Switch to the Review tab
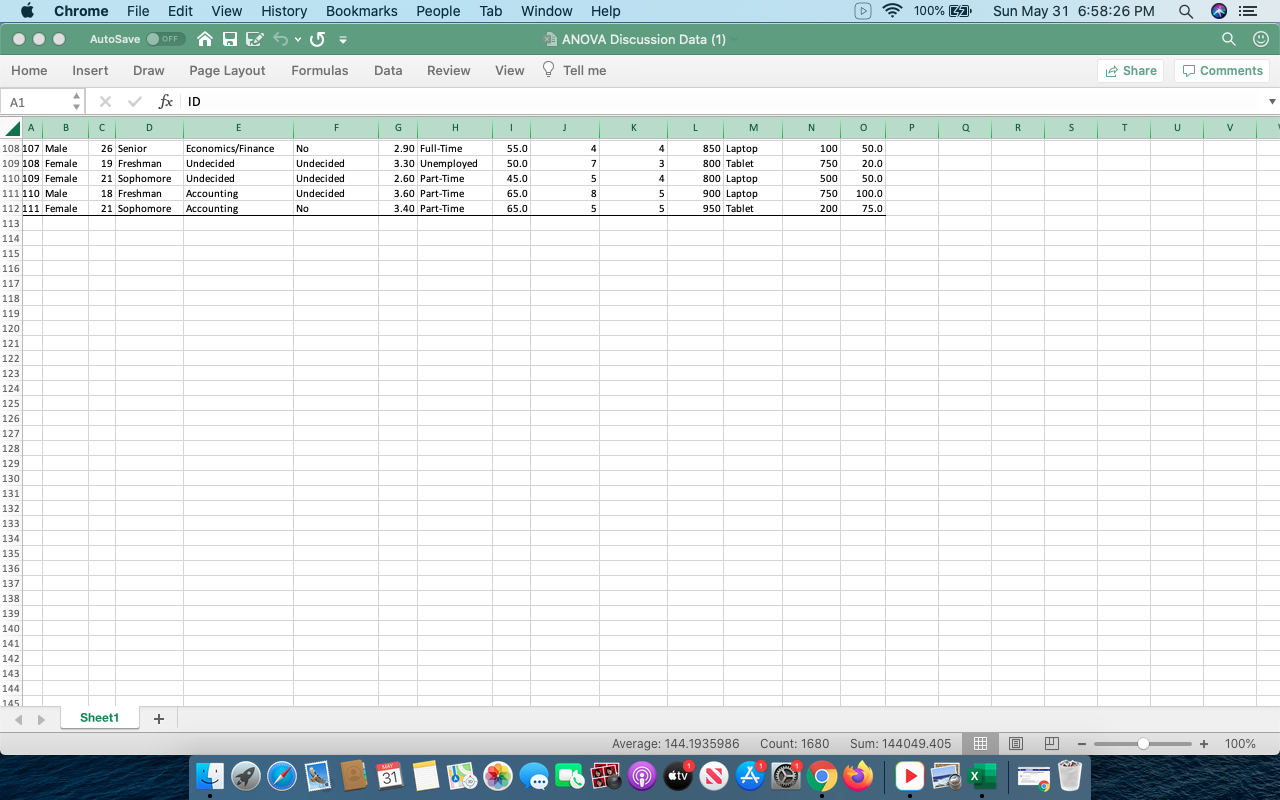Screen dimensions: 1280x800 449,70
